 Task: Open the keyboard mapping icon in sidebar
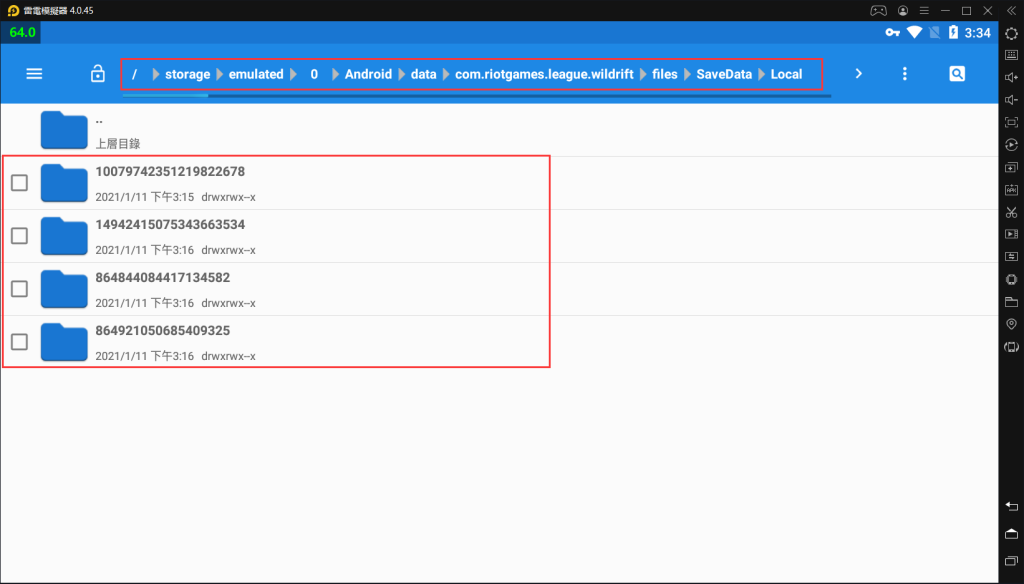coord(1011,55)
